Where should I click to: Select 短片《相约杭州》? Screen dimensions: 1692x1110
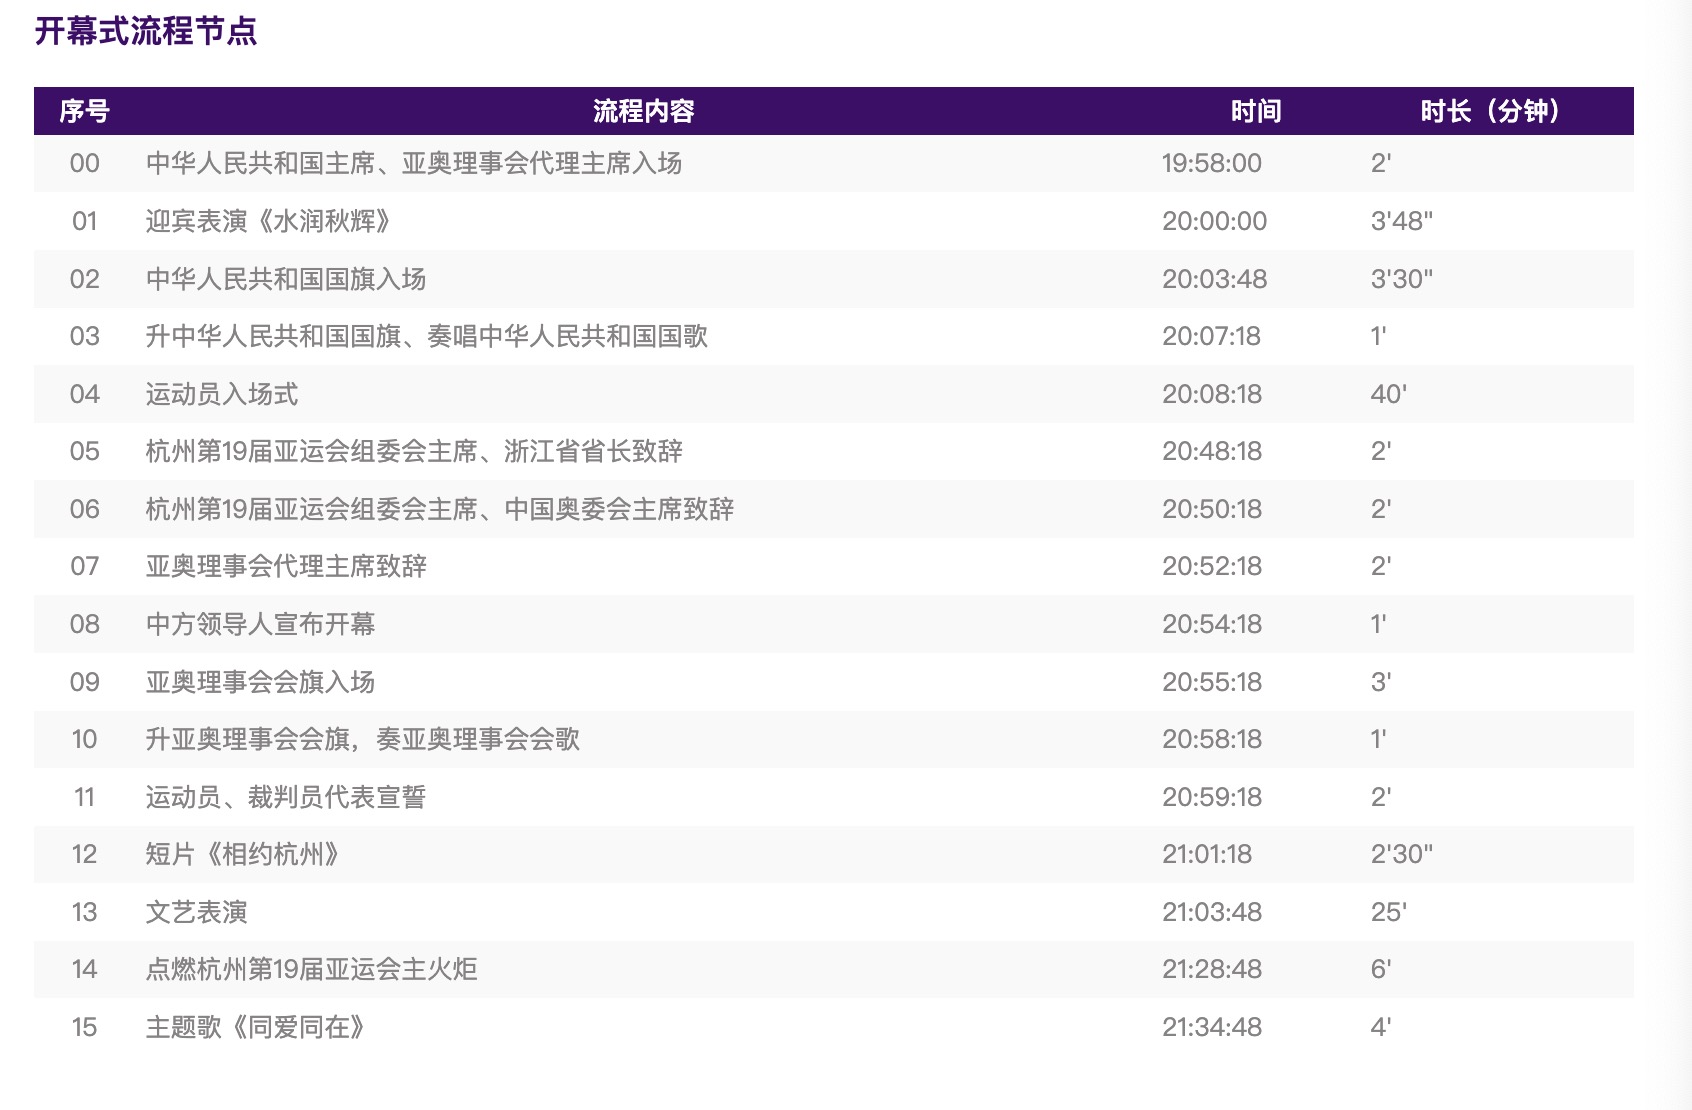pyautogui.click(x=243, y=854)
